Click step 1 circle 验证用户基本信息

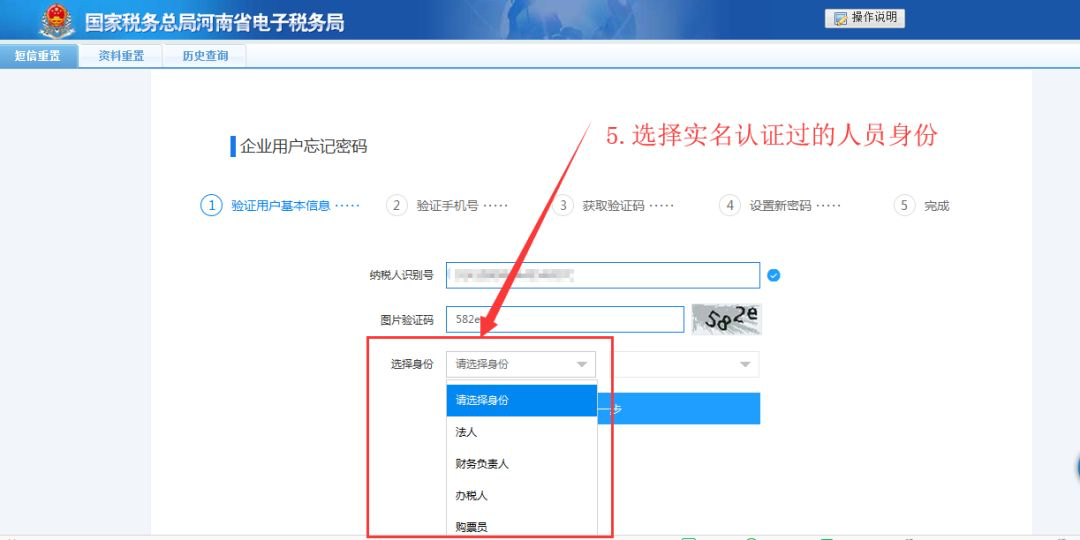tap(211, 205)
